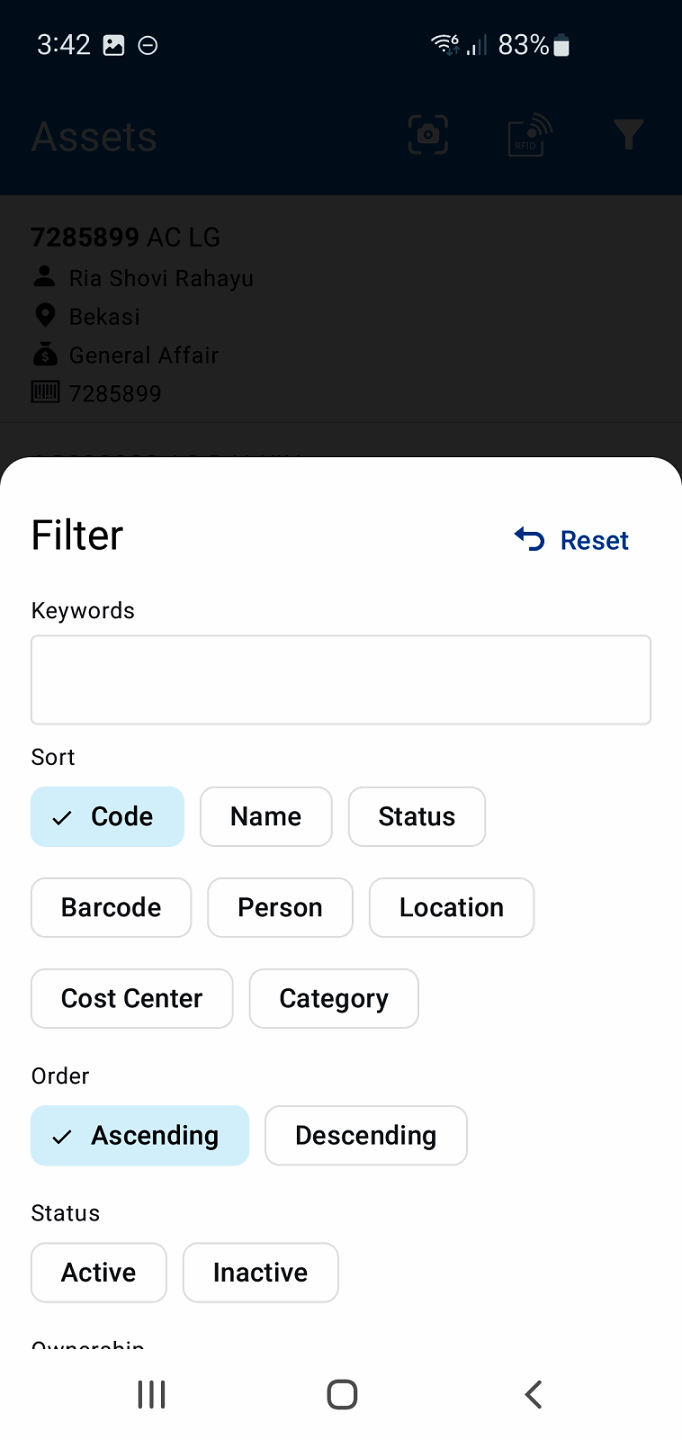The image size is (682, 1440).
Task: Deselect the Code sort chip
Action: [108, 817]
